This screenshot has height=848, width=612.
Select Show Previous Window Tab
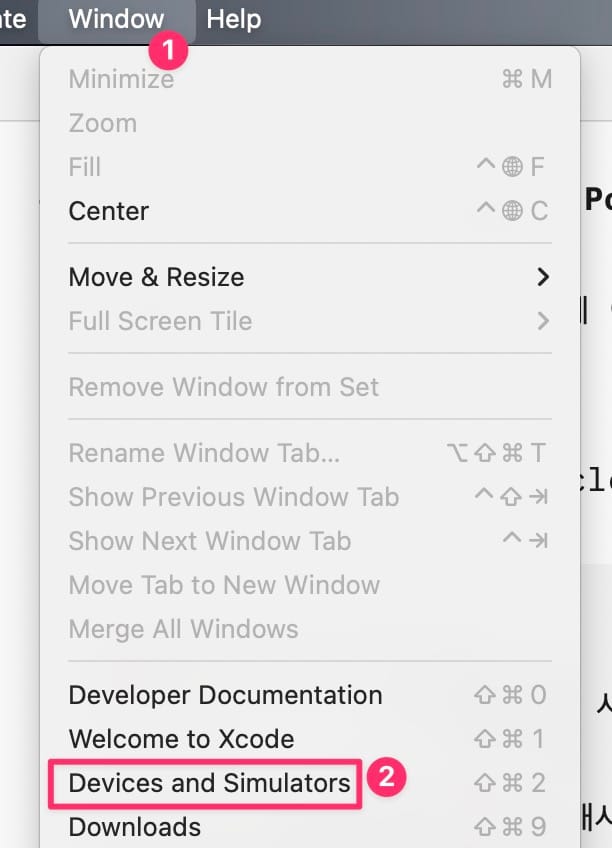pyautogui.click(x=309, y=497)
